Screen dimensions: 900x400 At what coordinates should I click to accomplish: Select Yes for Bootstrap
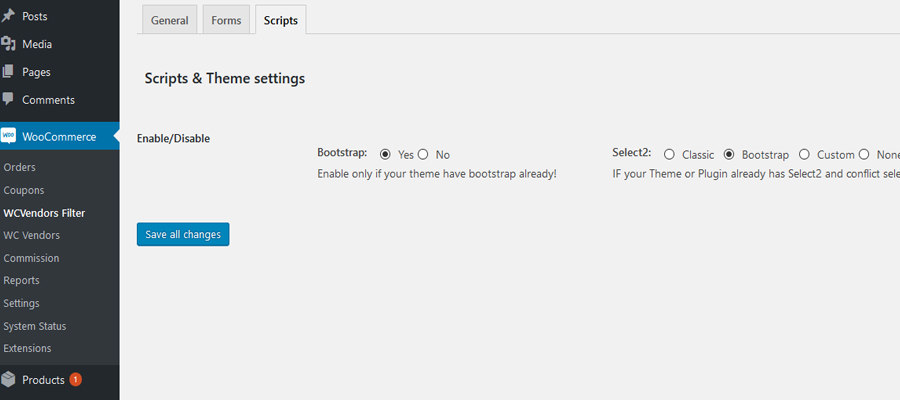coord(385,155)
